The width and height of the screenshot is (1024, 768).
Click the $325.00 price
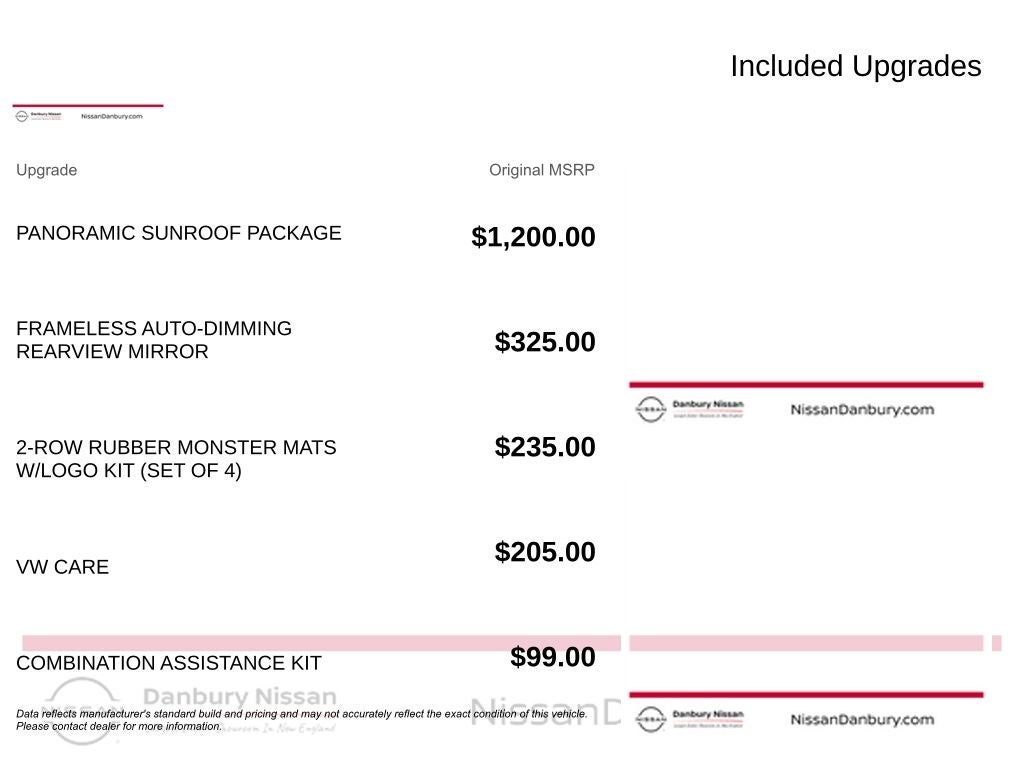[545, 342]
